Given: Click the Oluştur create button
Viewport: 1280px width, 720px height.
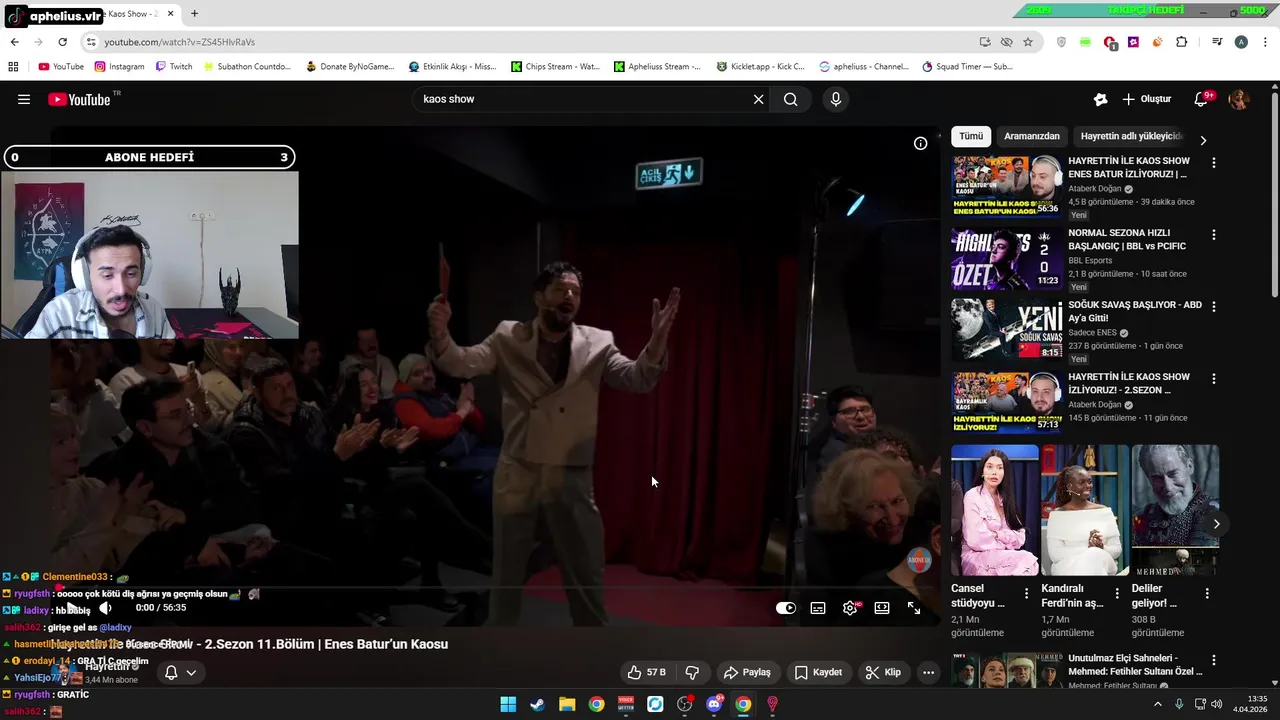Looking at the screenshot, I should coord(1147,99).
